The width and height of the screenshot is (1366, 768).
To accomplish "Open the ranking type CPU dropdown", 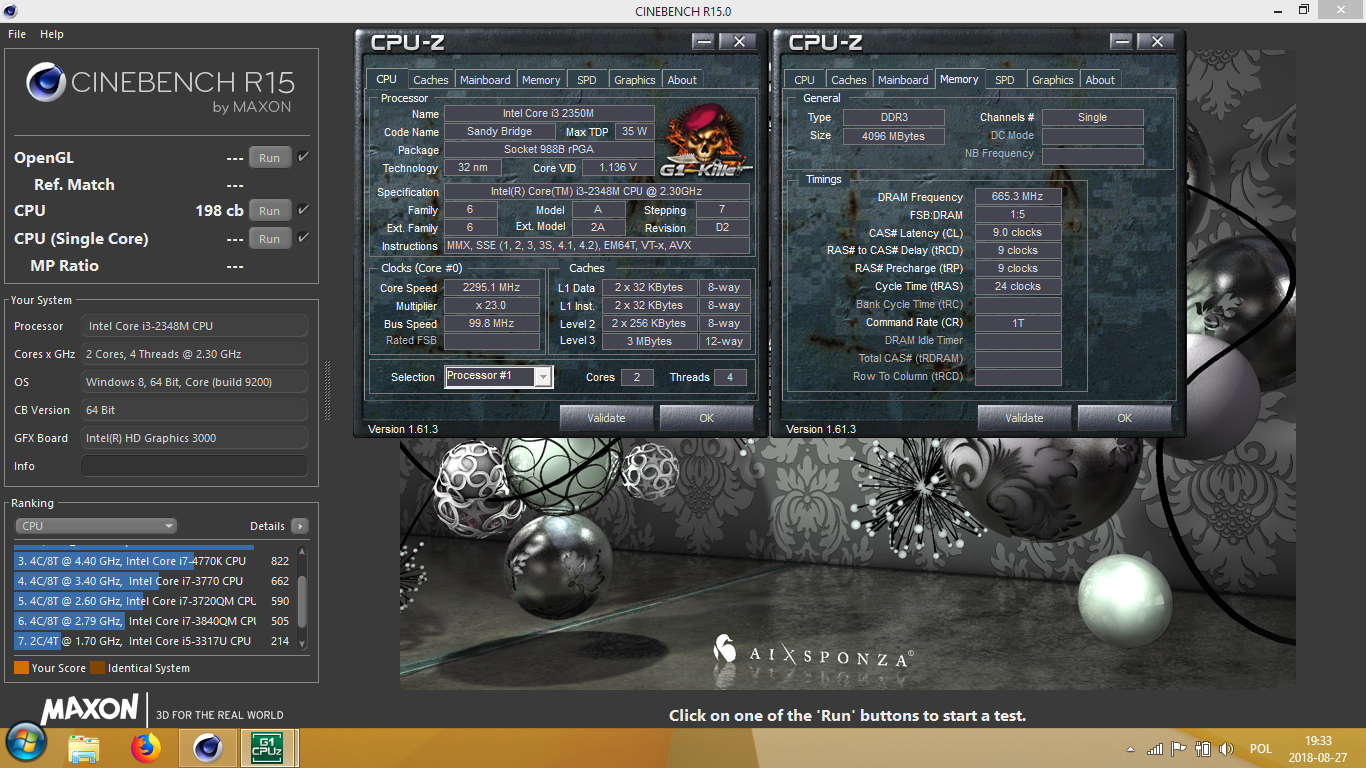I will [96, 526].
